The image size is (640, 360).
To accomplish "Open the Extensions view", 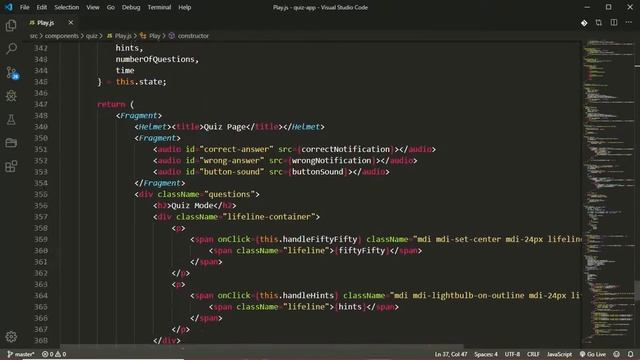I will [x=11, y=166].
